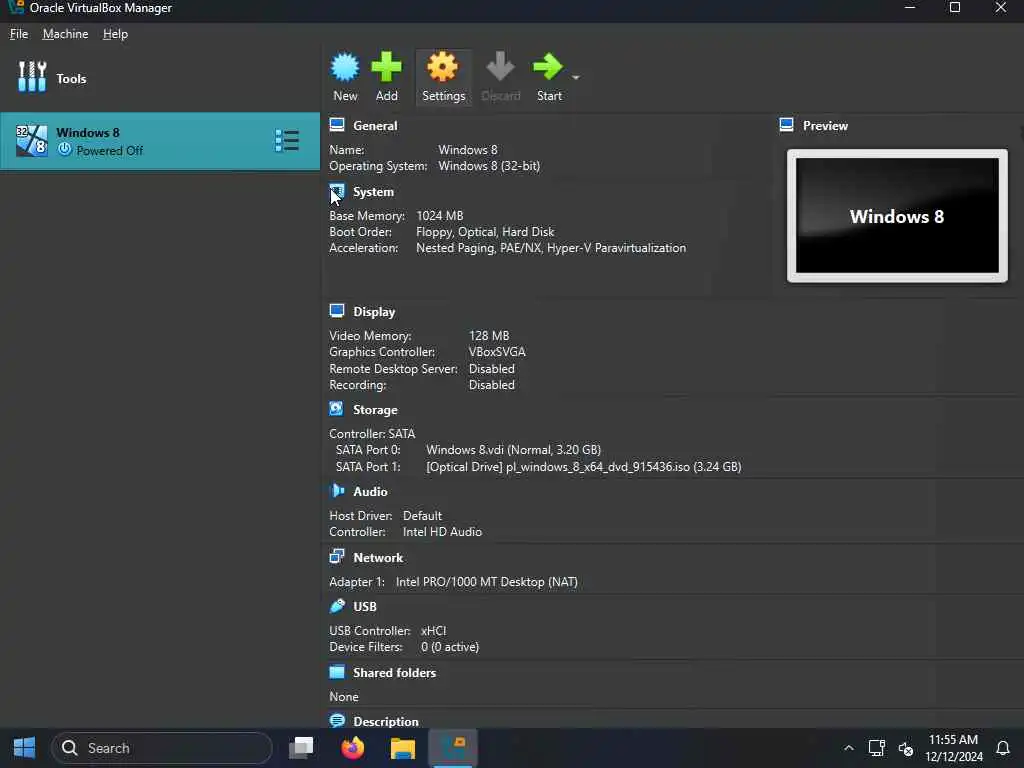Click the USB section icon
The image size is (1024, 768).
coord(337,605)
